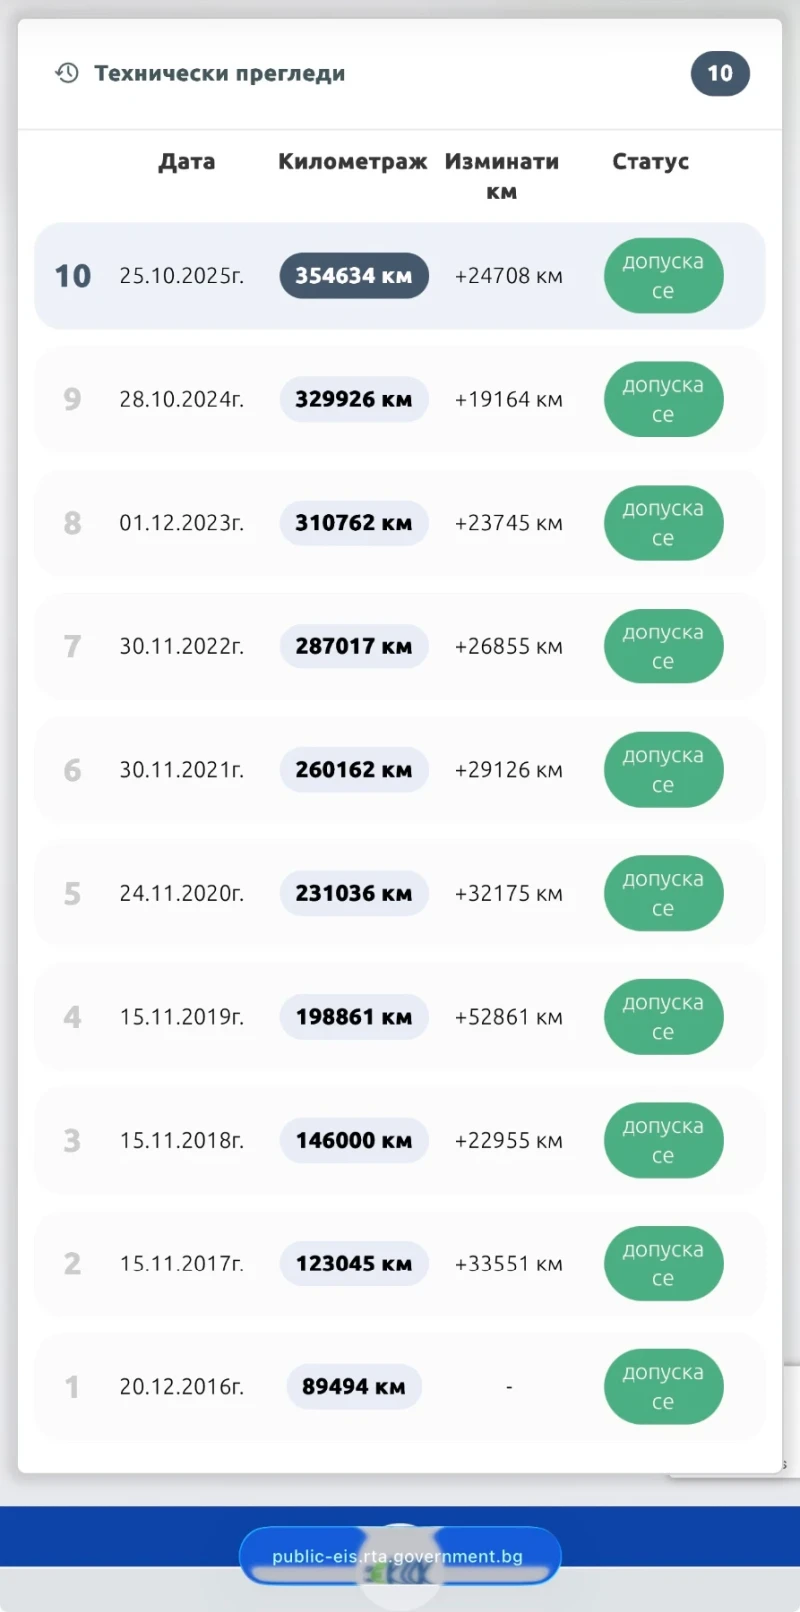
Task: Click the 354634 км mileage badge
Action: coord(353,276)
